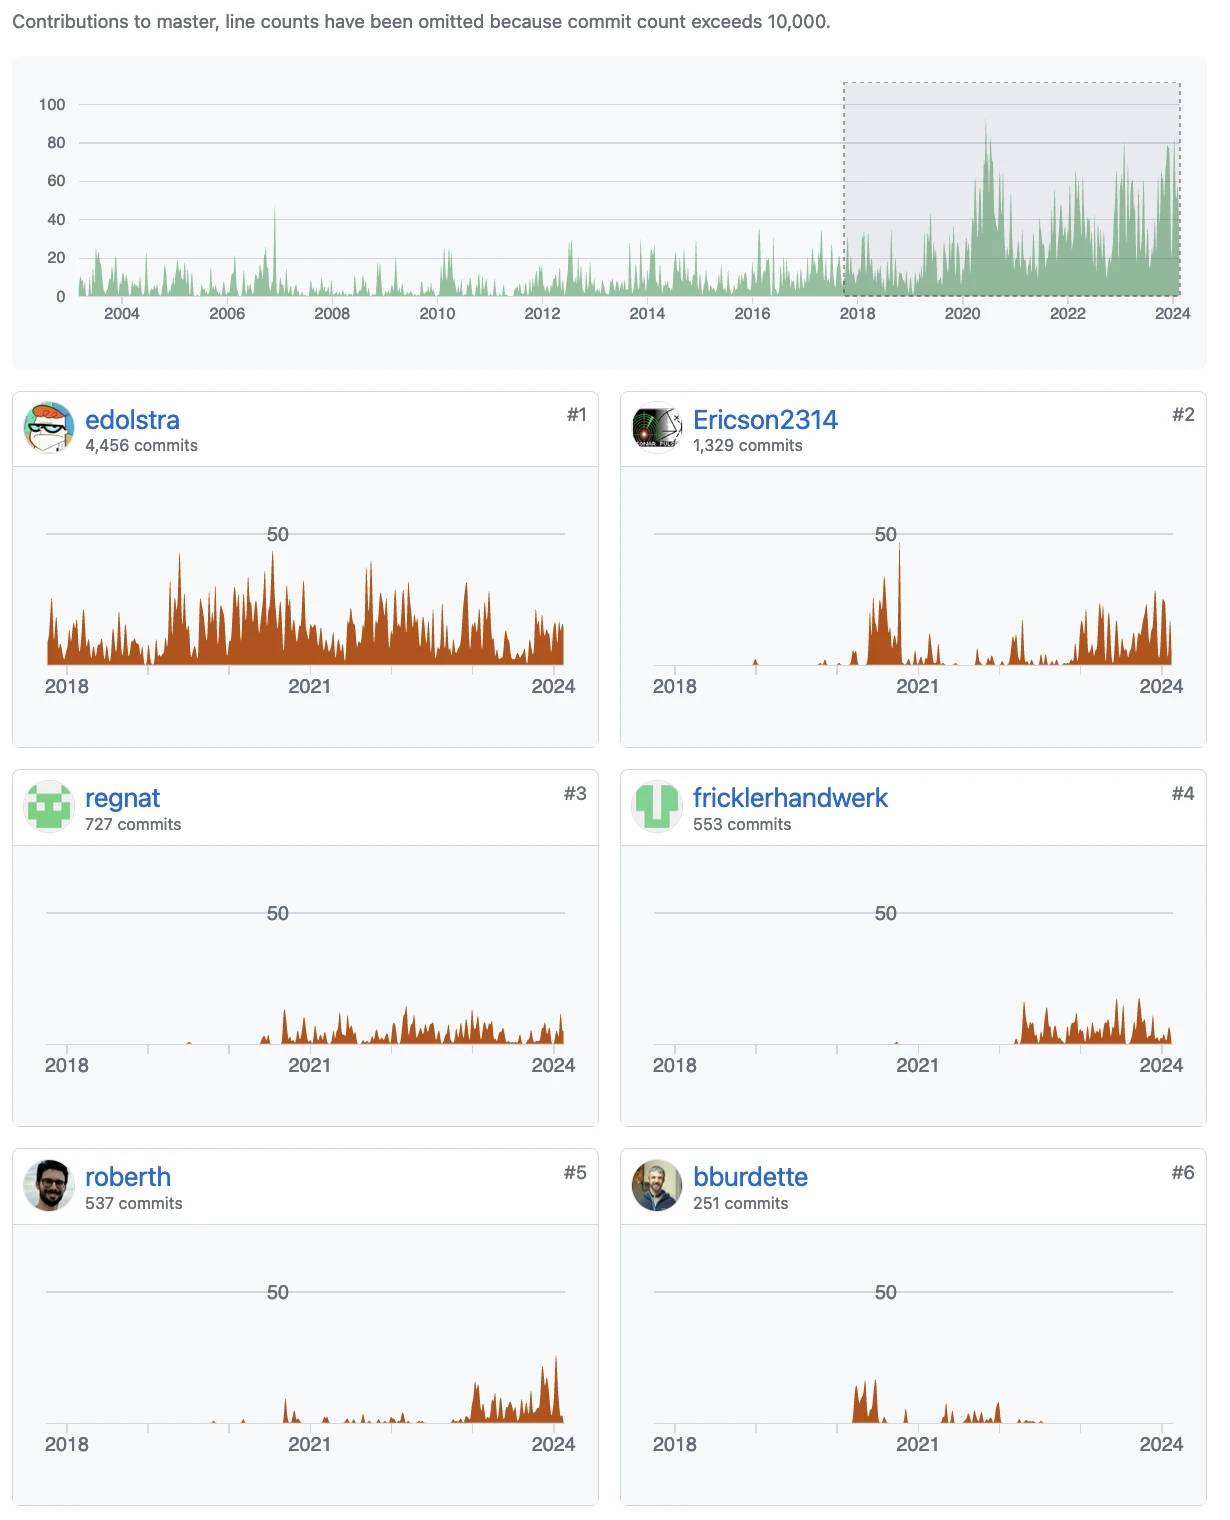The width and height of the screenshot is (1230, 1520).
Task: View Ericson2314's 1,329 commits
Action: pyautogui.click(x=747, y=446)
